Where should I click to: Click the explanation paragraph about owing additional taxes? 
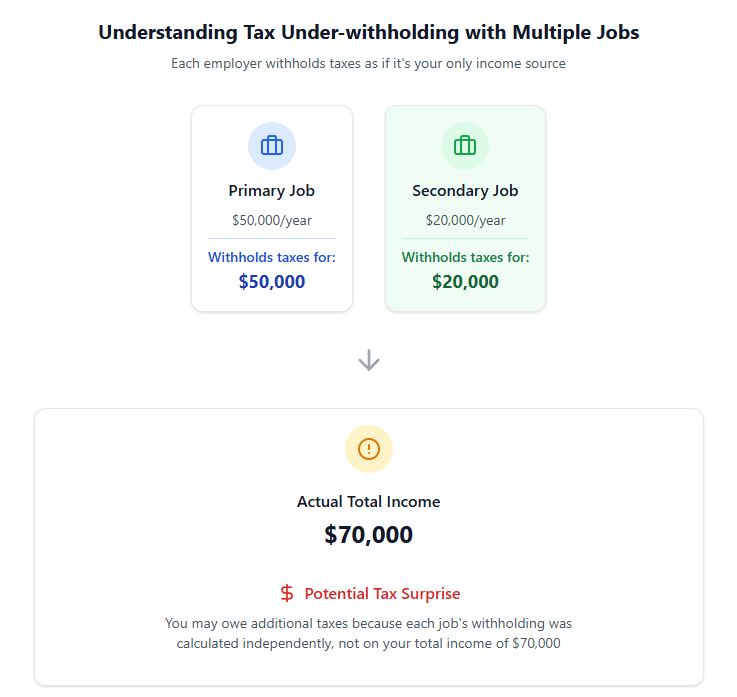click(x=369, y=633)
